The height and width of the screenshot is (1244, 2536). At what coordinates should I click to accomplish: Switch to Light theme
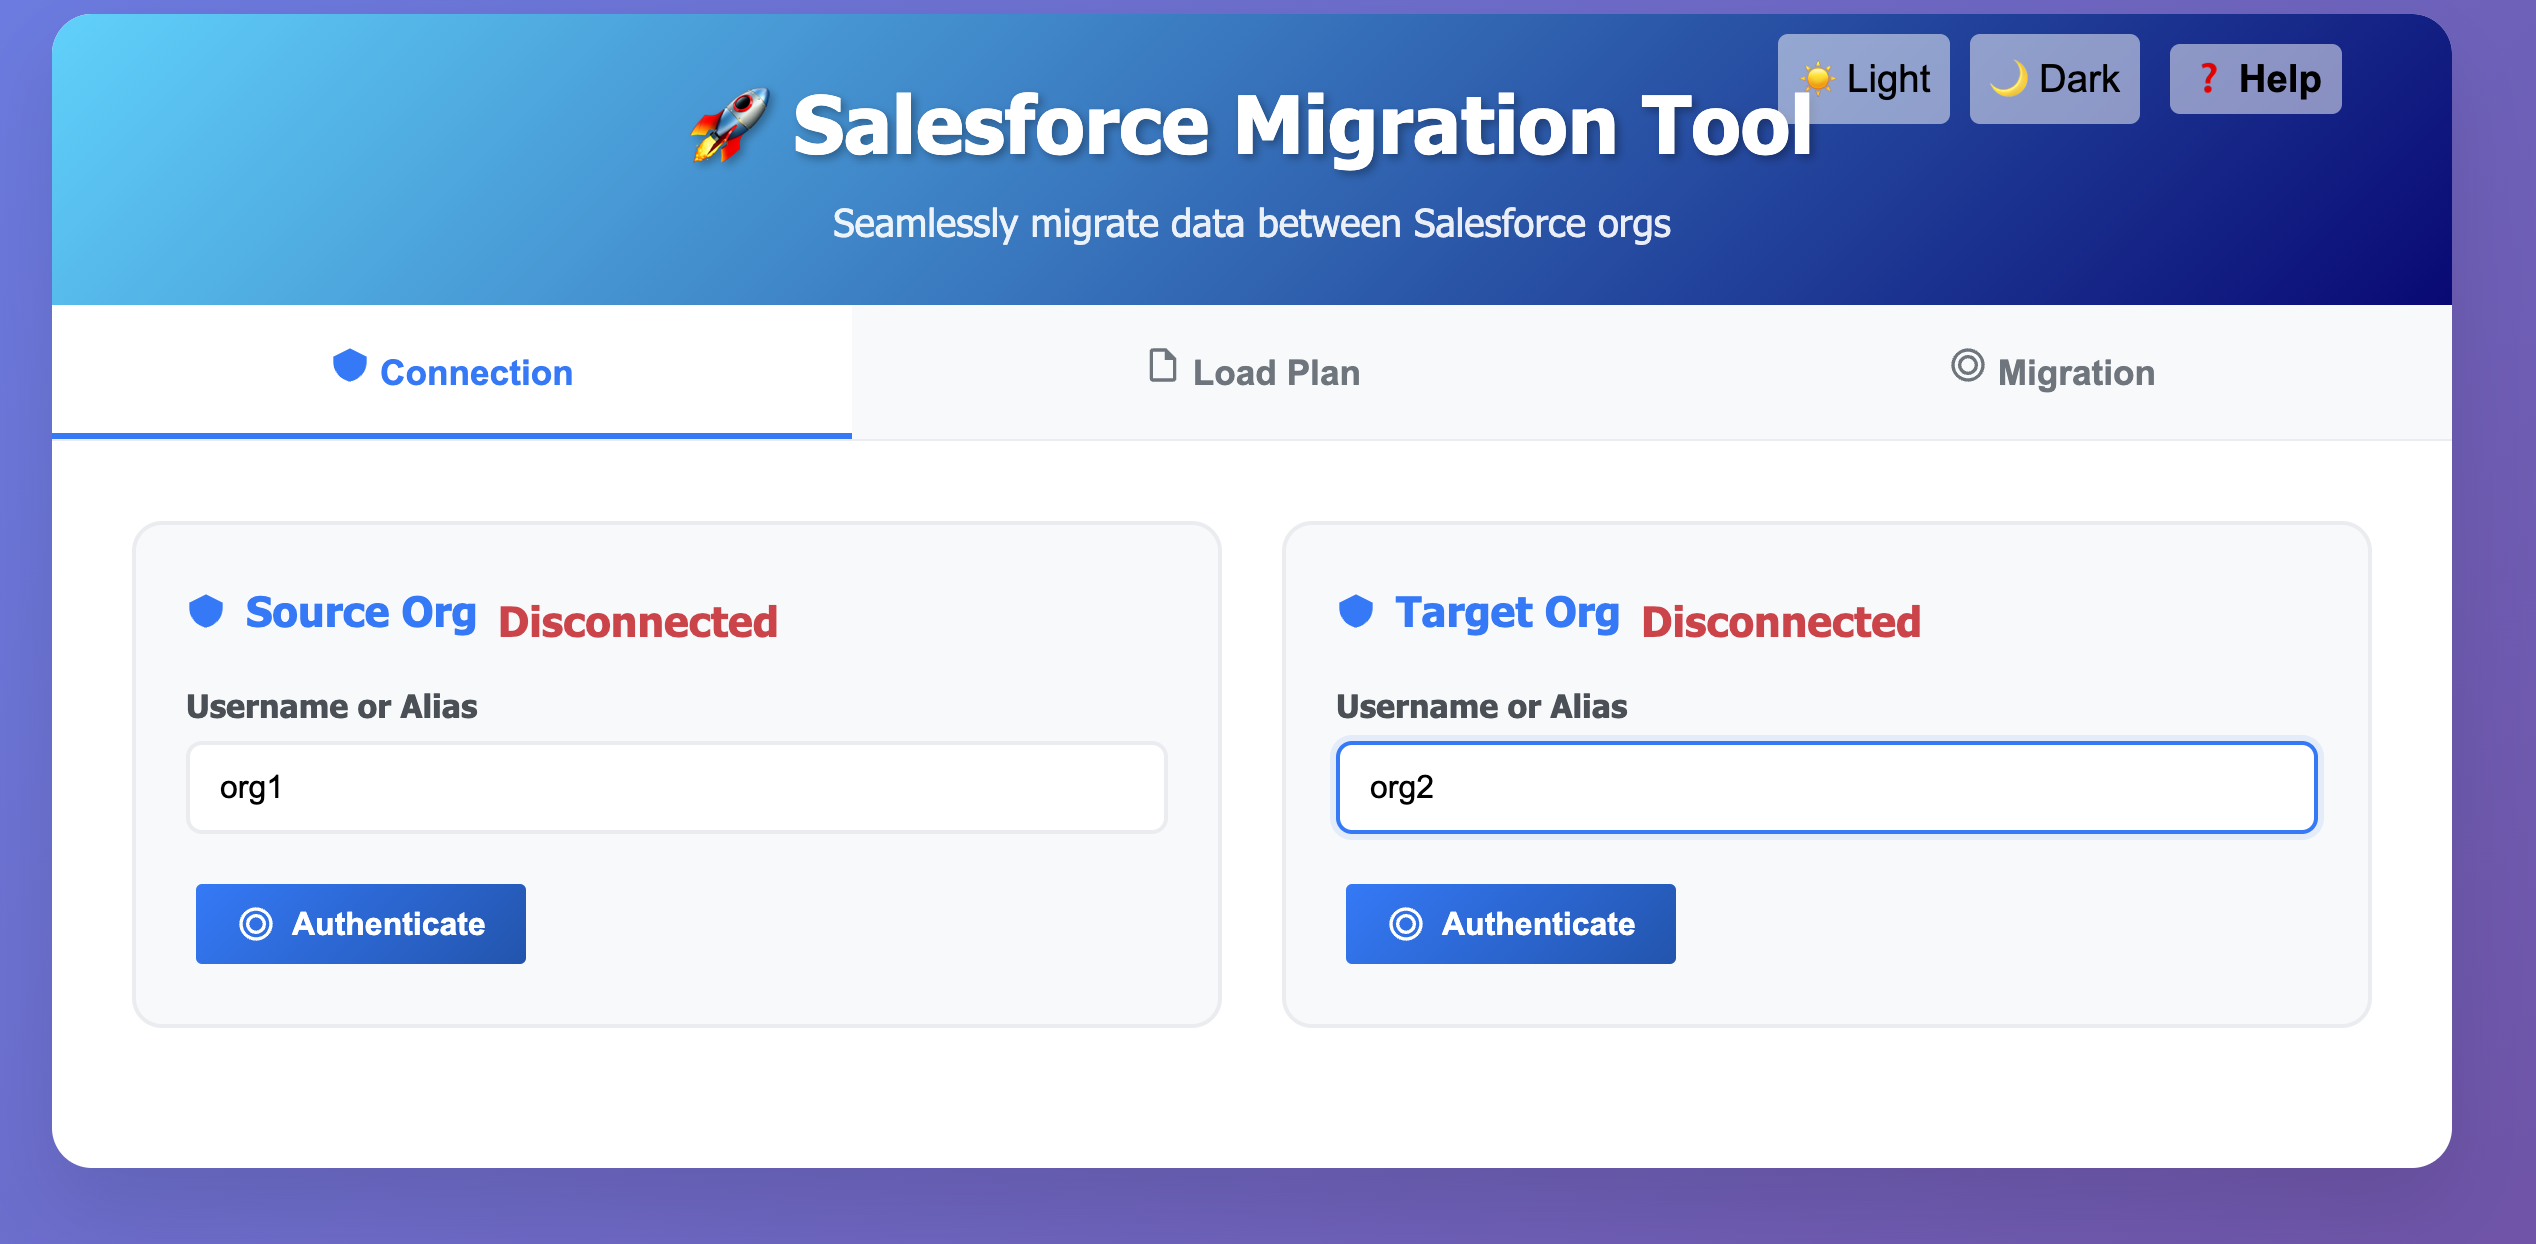click(1864, 79)
